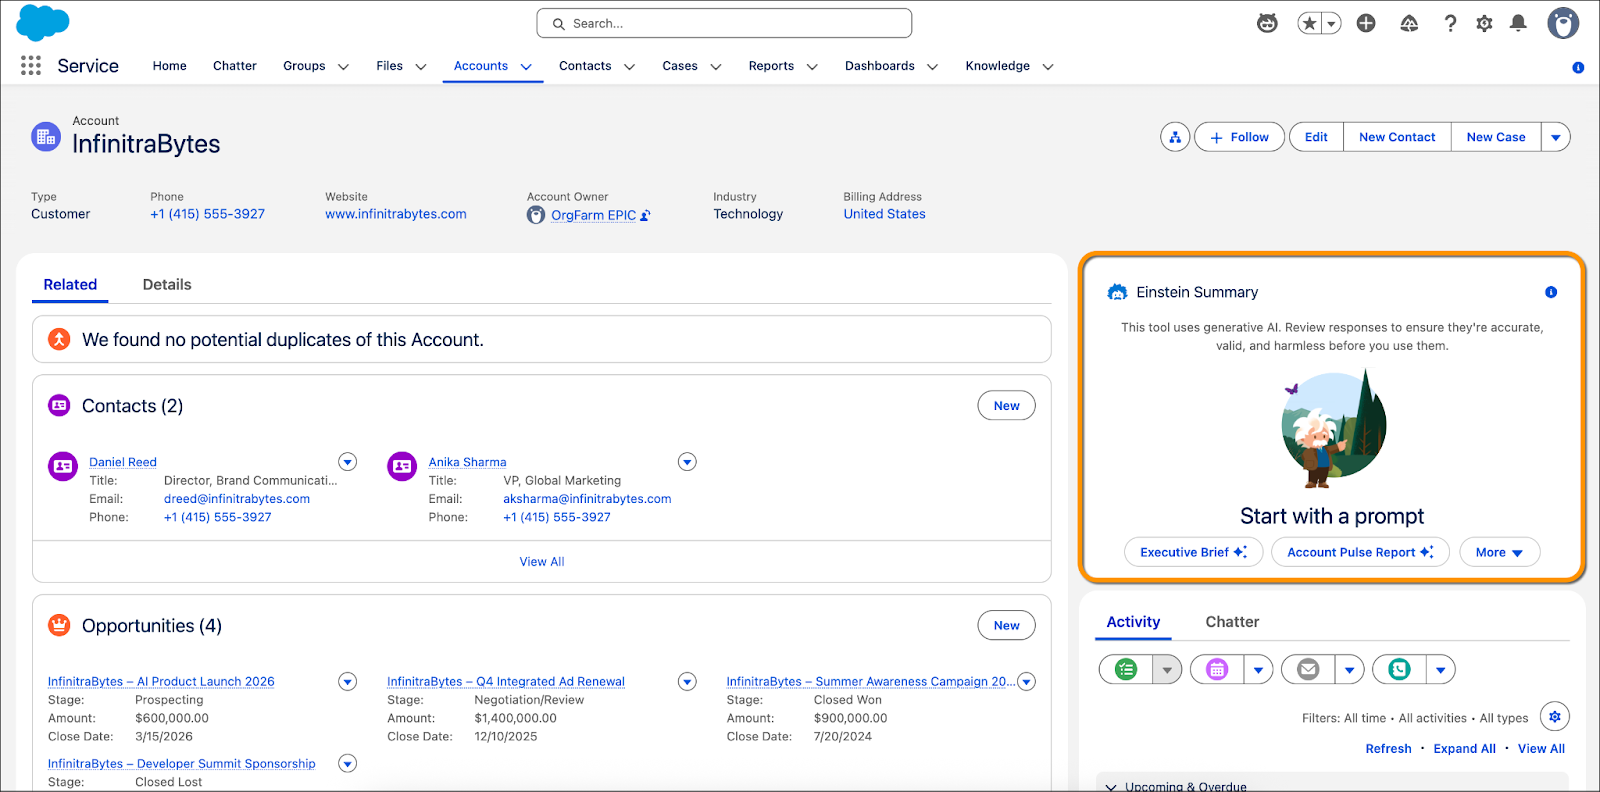Open the Email activity dropdown arrow
This screenshot has height=792, width=1600.
pos(1349,669)
